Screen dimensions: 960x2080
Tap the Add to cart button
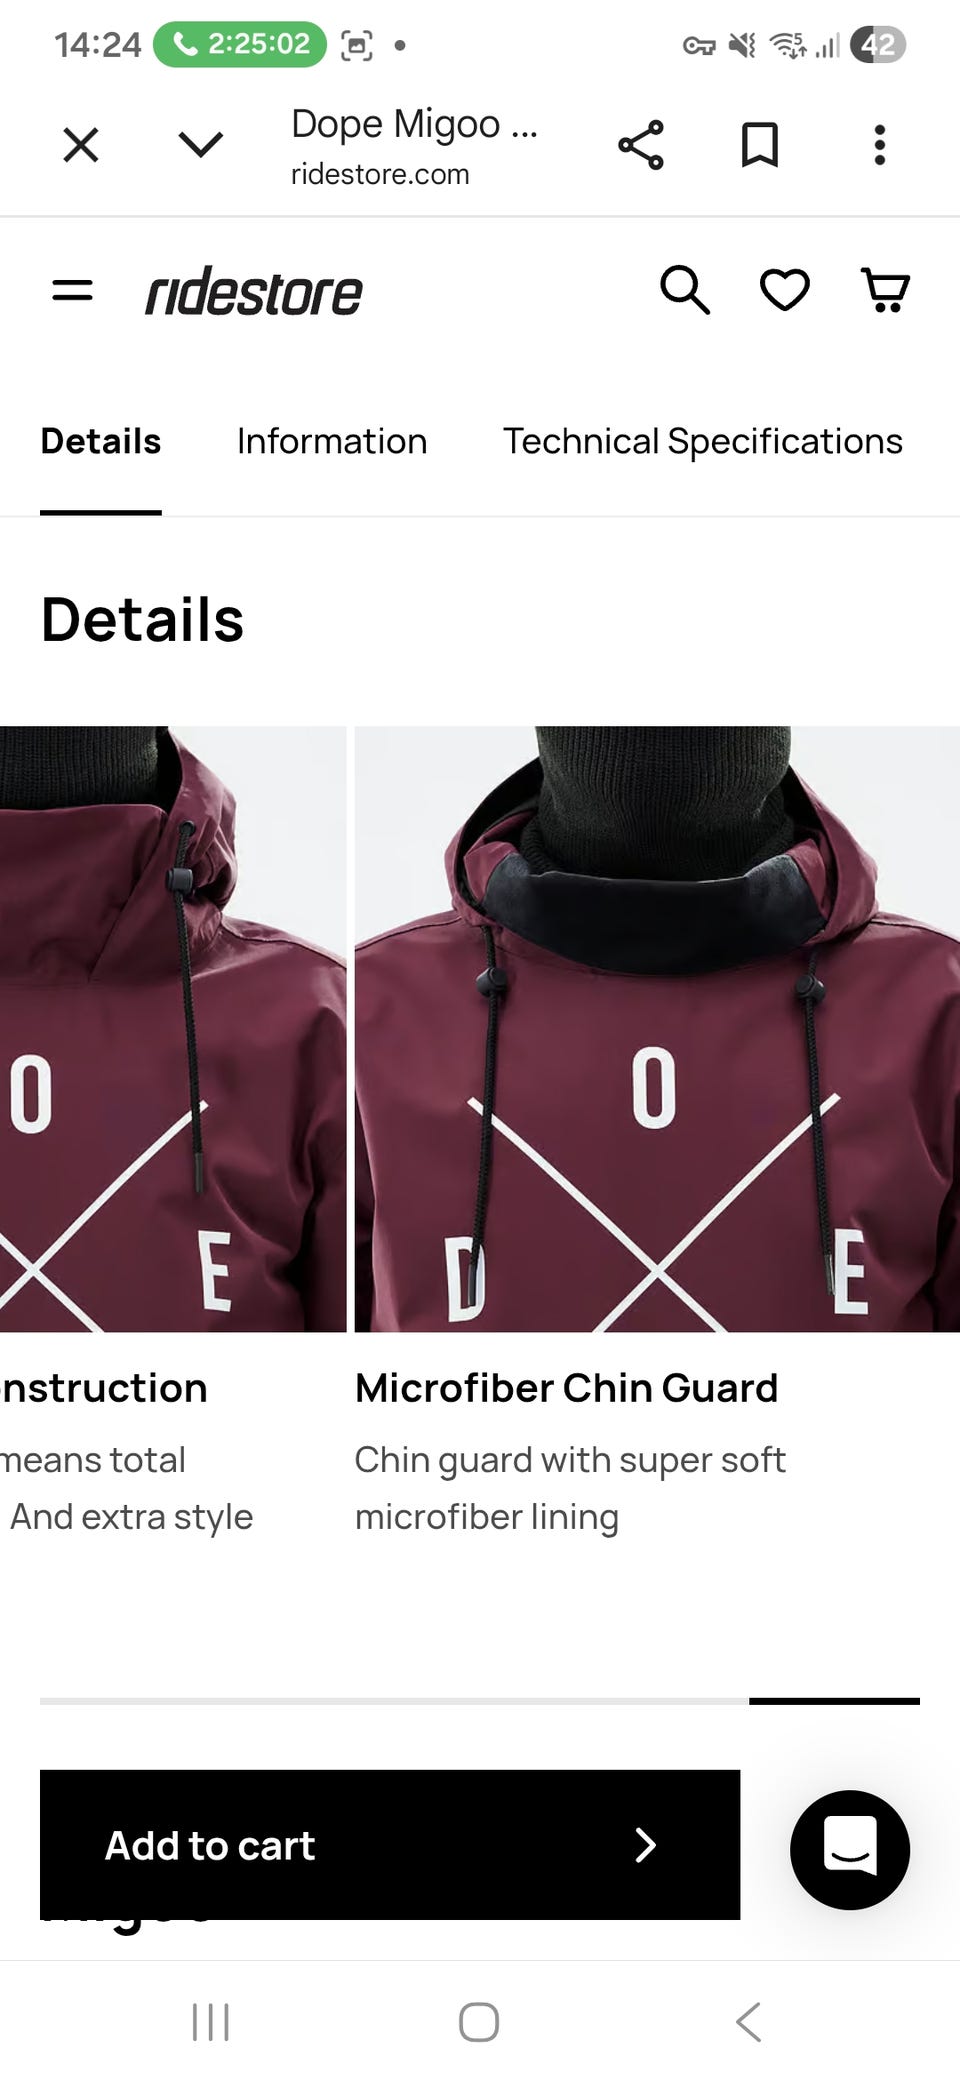[x=390, y=1844]
